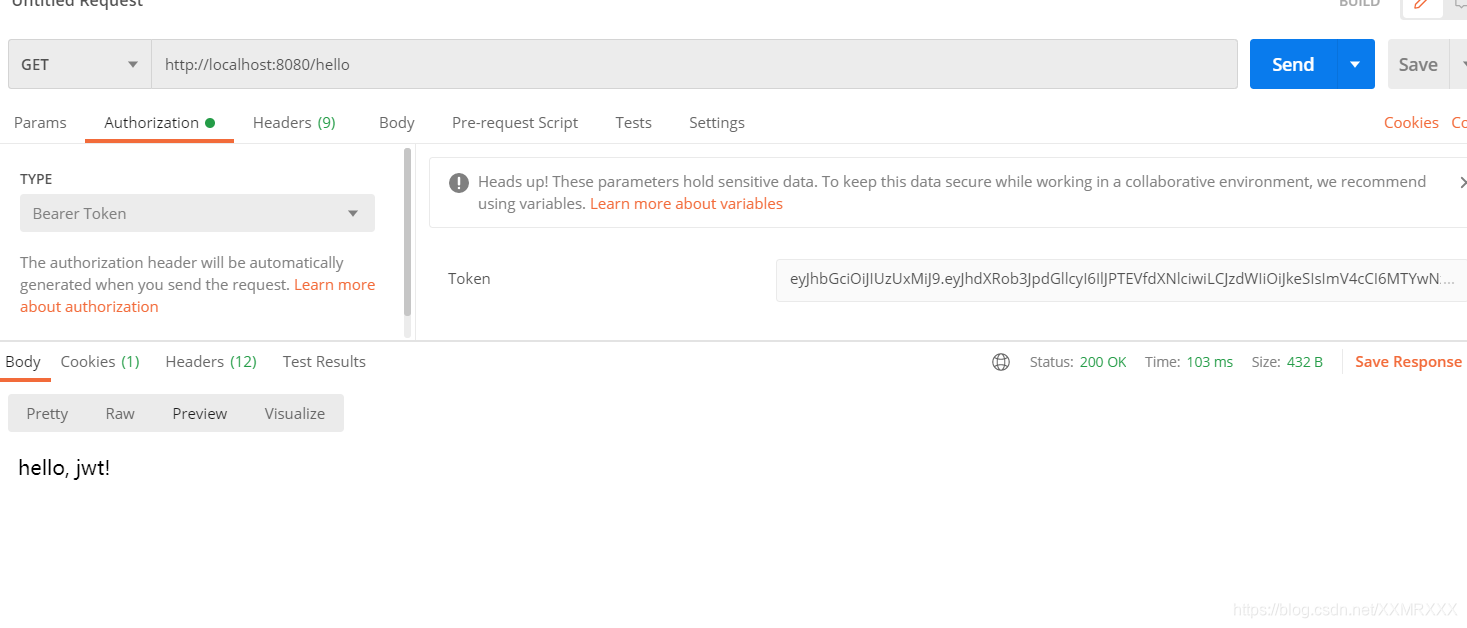Click the 103 ms response time
This screenshot has width=1467, height=628.
1209,362
